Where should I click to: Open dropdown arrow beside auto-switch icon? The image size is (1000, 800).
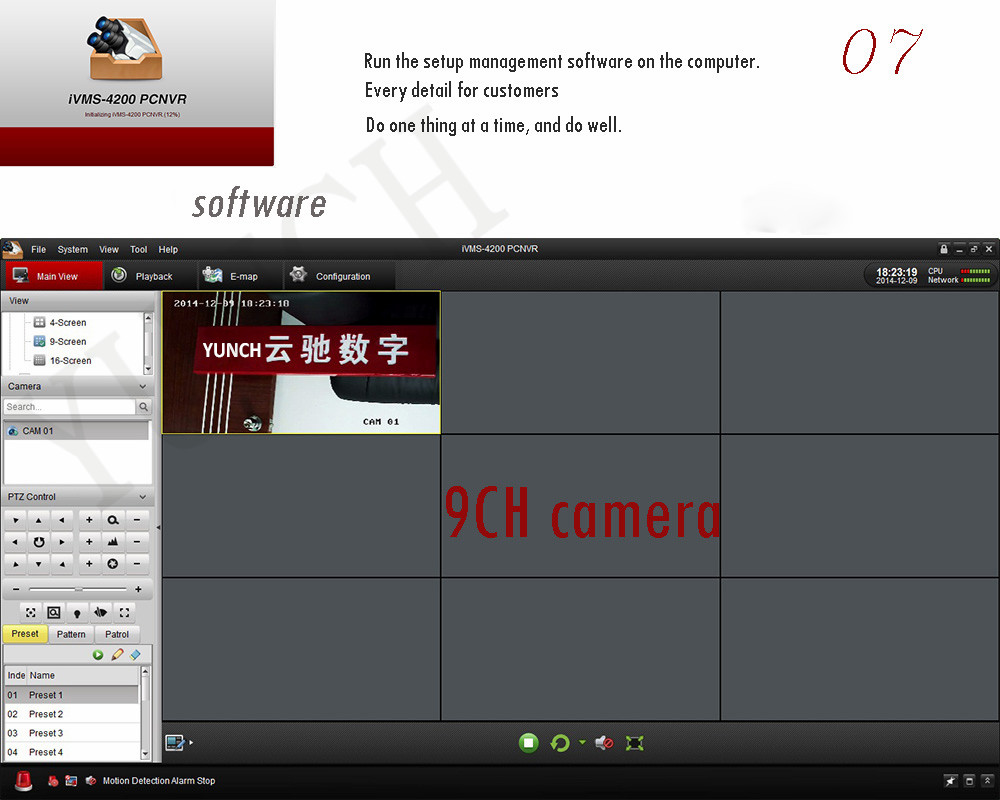click(x=582, y=743)
